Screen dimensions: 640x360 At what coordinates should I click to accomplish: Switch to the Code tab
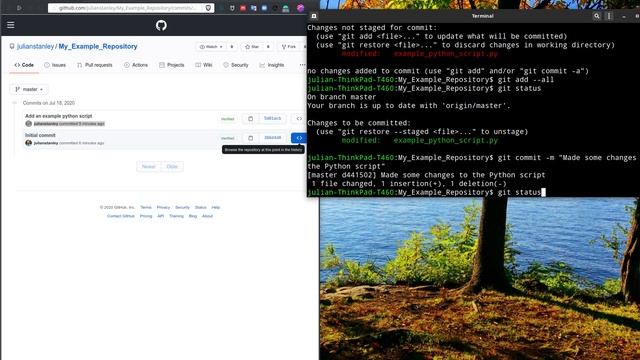(x=24, y=65)
